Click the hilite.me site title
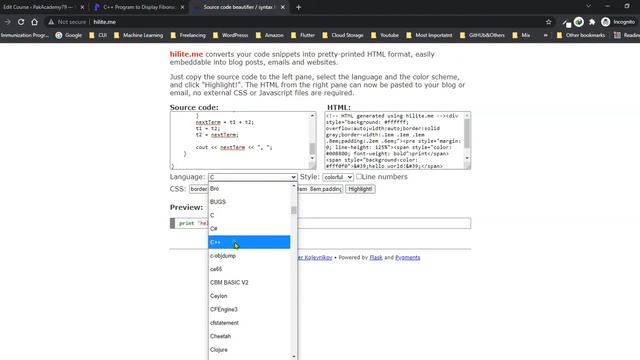 click(186, 54)
